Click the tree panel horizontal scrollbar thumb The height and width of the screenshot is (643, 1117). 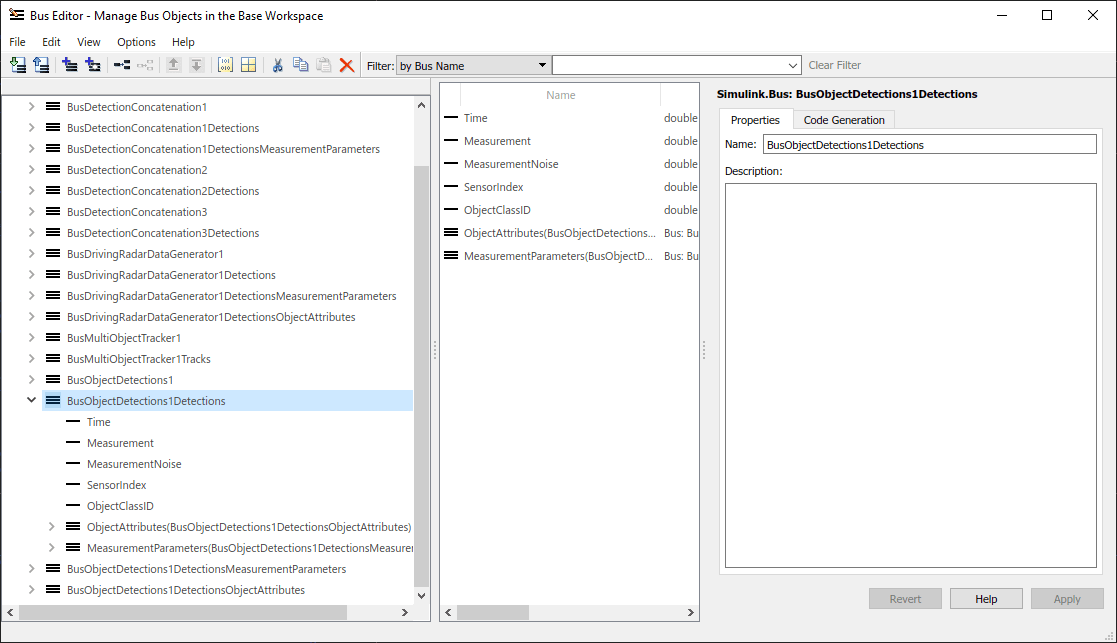point(182,612)
